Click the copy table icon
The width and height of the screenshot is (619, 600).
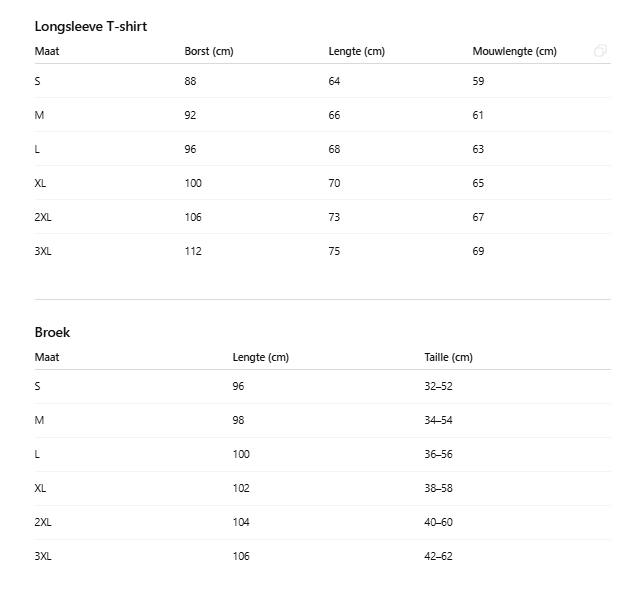point(600,51)
